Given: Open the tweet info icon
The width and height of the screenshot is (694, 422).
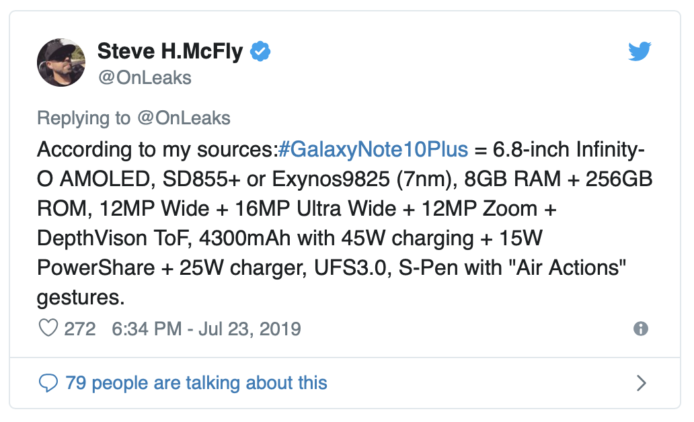Looking at the screenshot, I should click(x=641, y=329).
